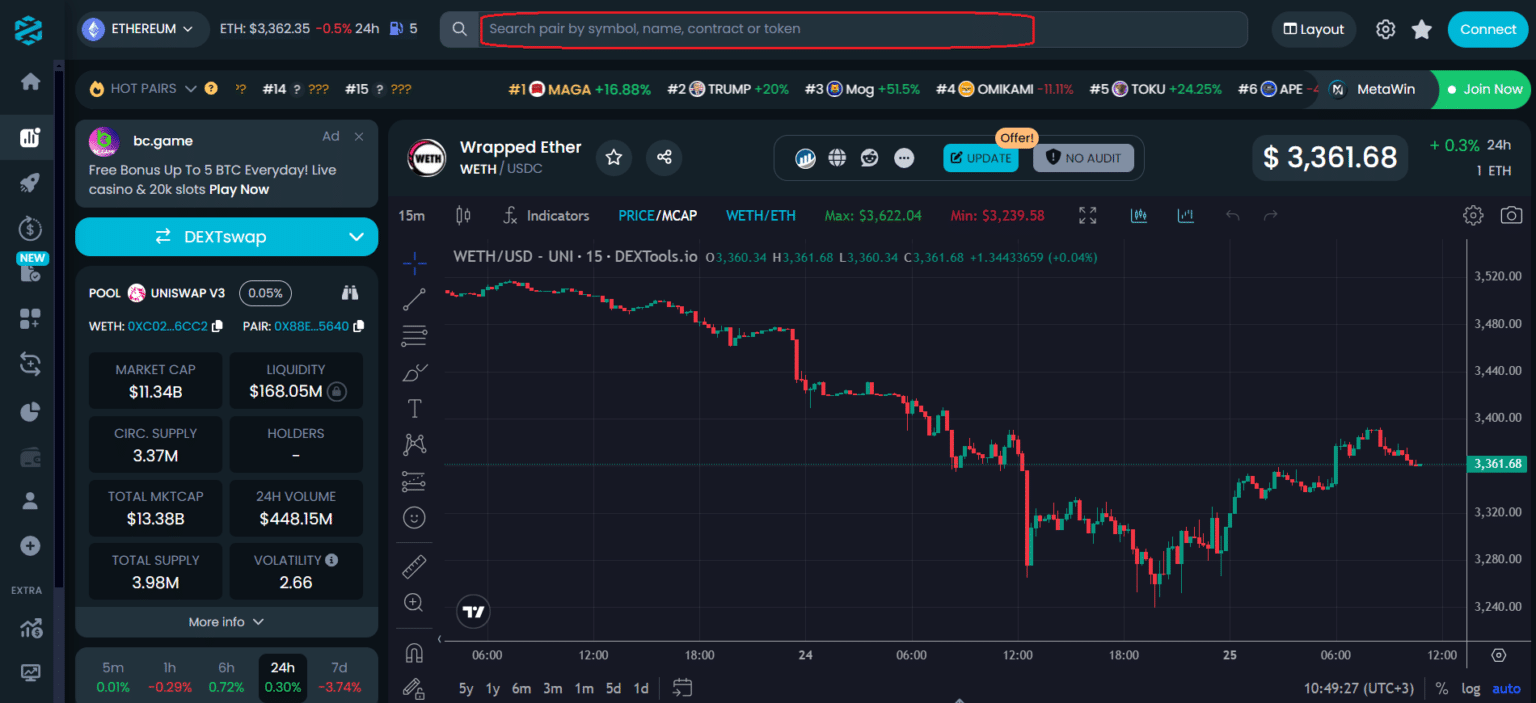This screenshot has width=1536, height=703.
Task: Collapse the DEXTswap panel chevron
Action: pyautogui.click(x=356, y=237)
